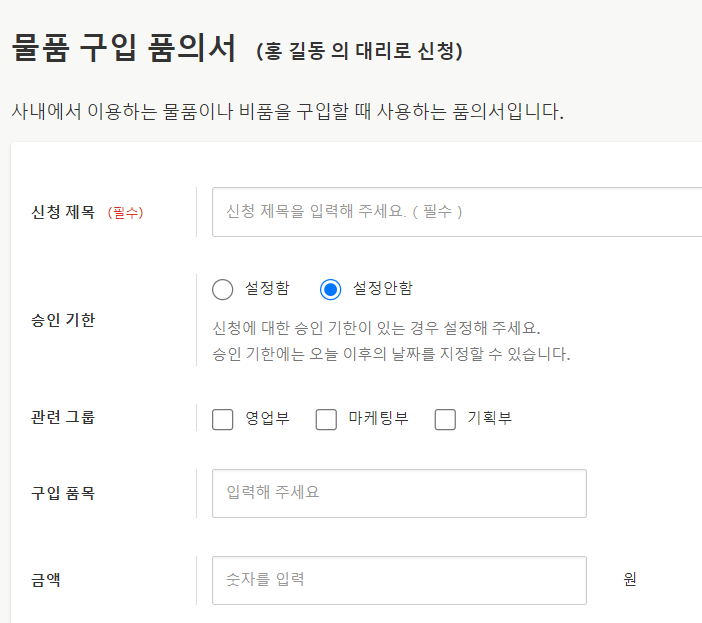Check the 영업부 checkbox
Viewport: 702px width, 623px height.
[x=223, y=419]
